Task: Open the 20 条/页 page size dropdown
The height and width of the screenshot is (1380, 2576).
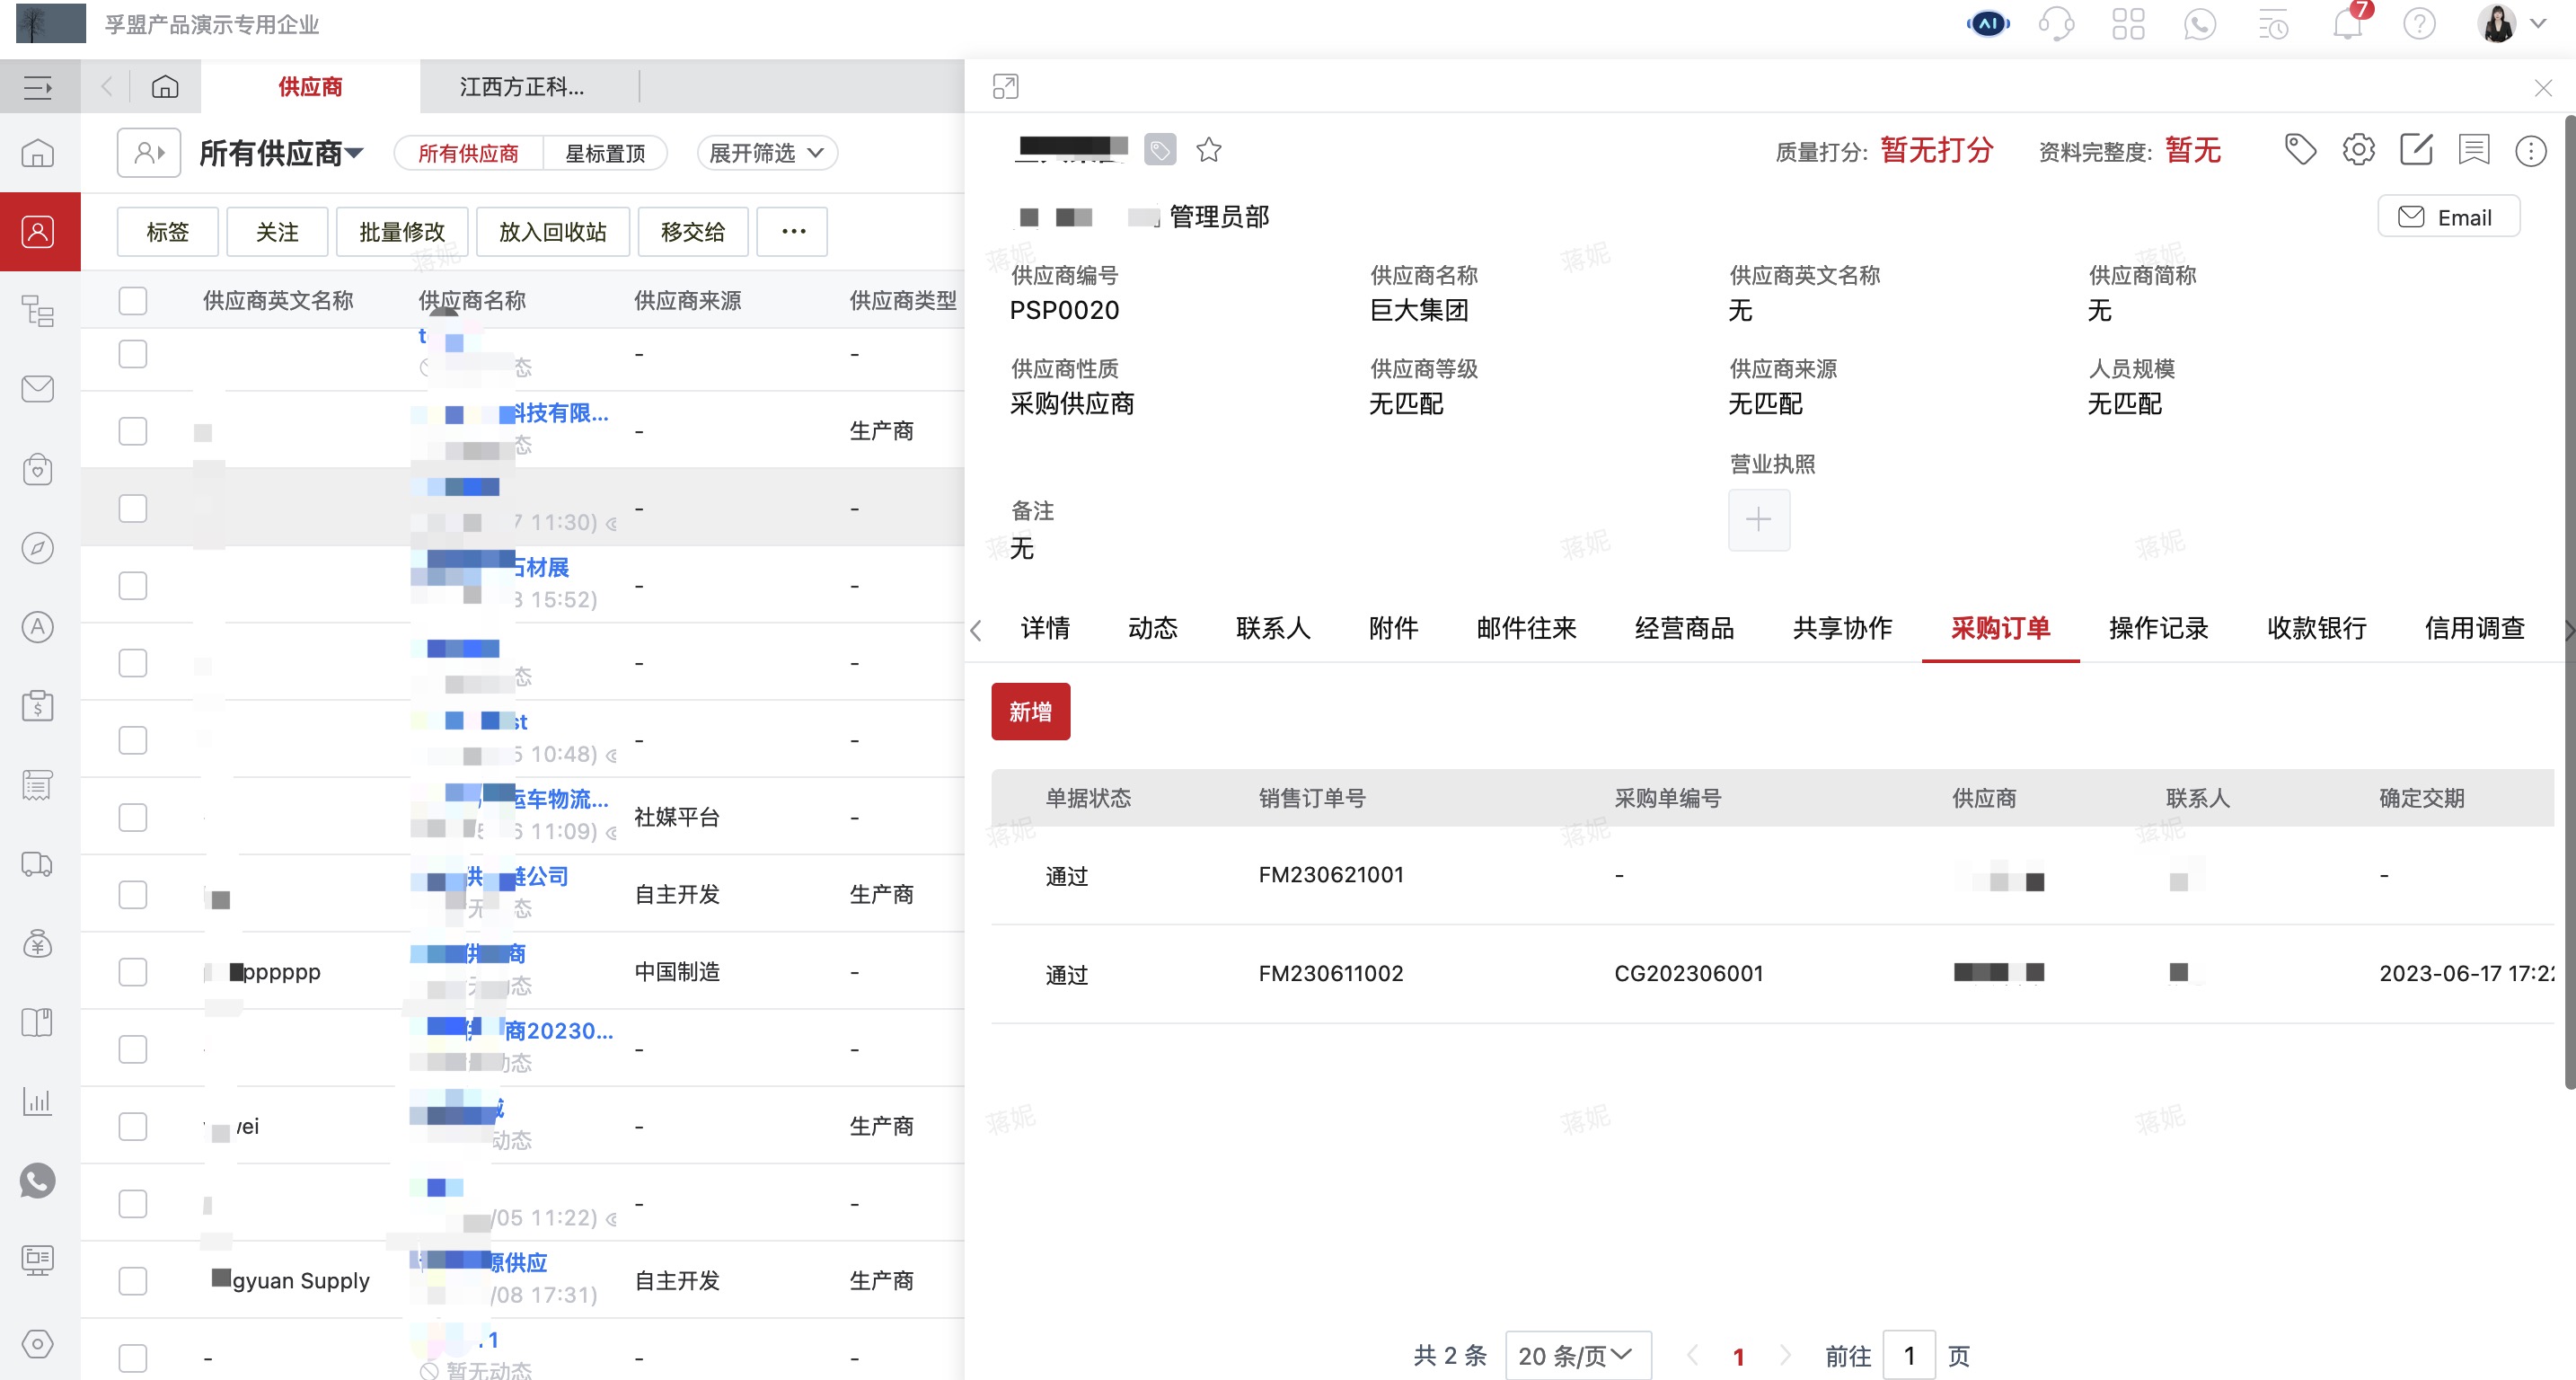Action: (1578, 1355)
